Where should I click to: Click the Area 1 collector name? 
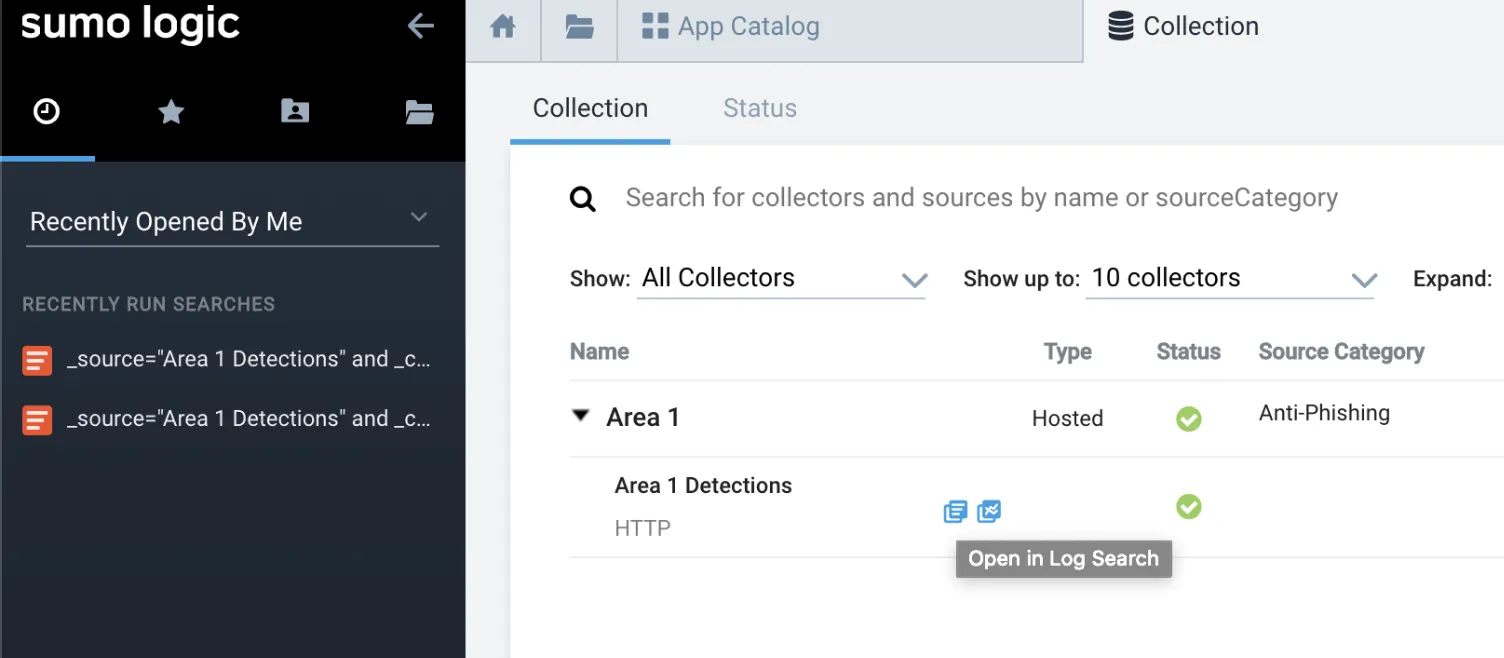pyautogui.click(x=642, y=418)
